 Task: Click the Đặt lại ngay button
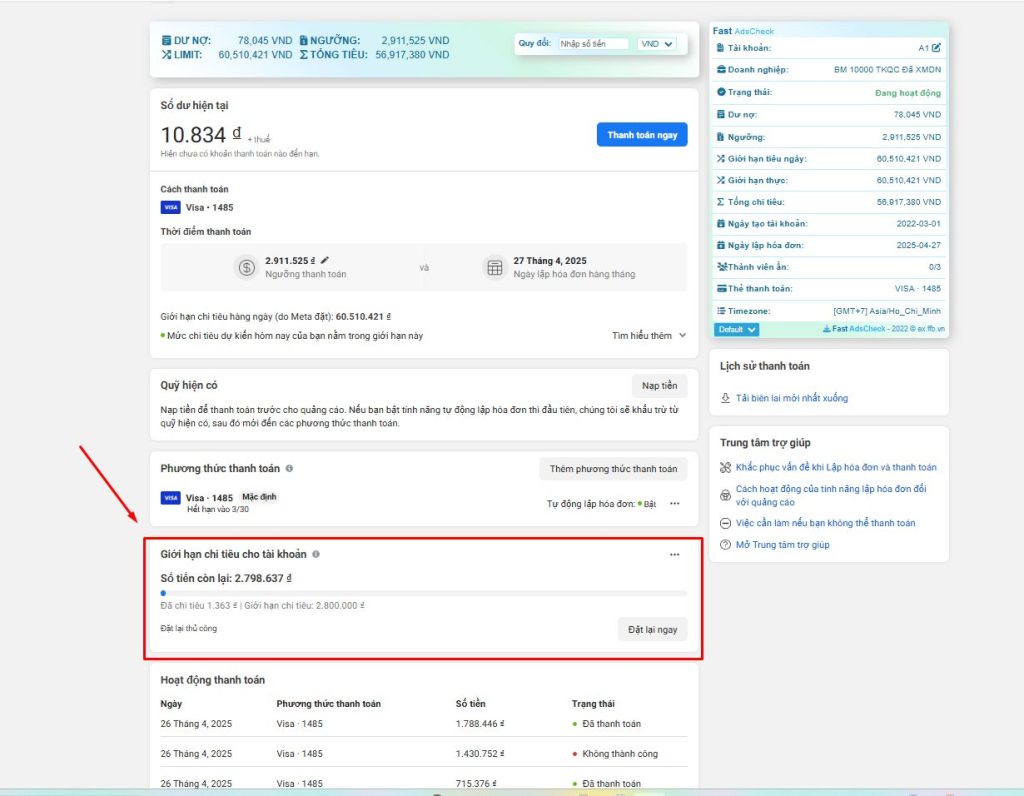[652, 629]
